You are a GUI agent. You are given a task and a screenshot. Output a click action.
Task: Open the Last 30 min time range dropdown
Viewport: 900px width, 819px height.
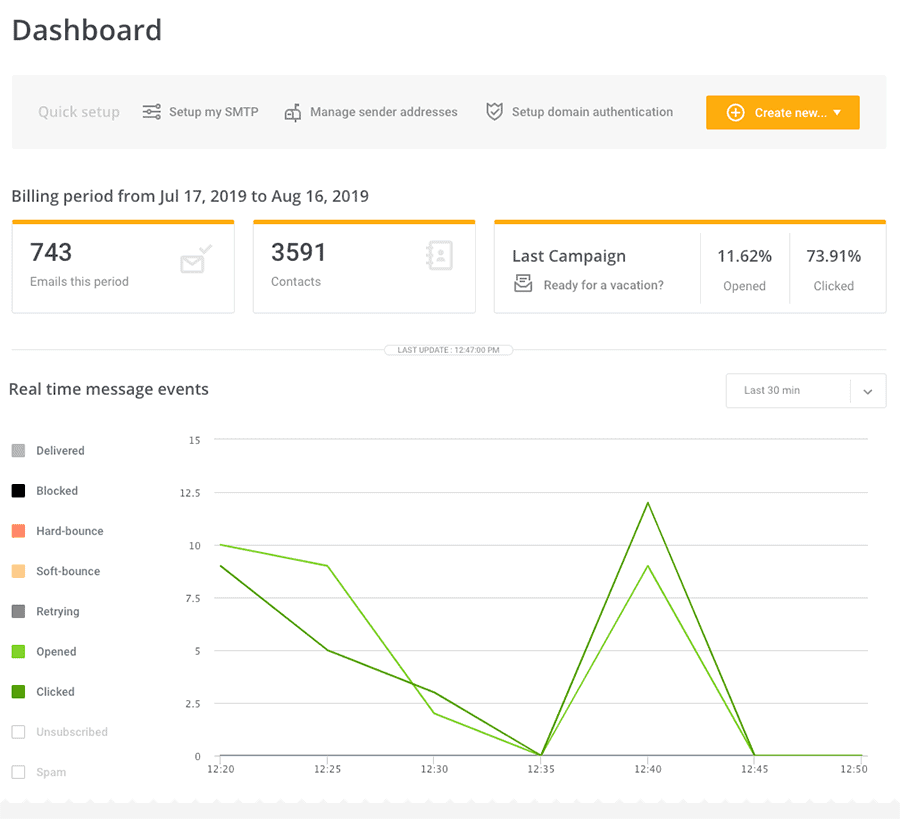[x=788, y=390]
